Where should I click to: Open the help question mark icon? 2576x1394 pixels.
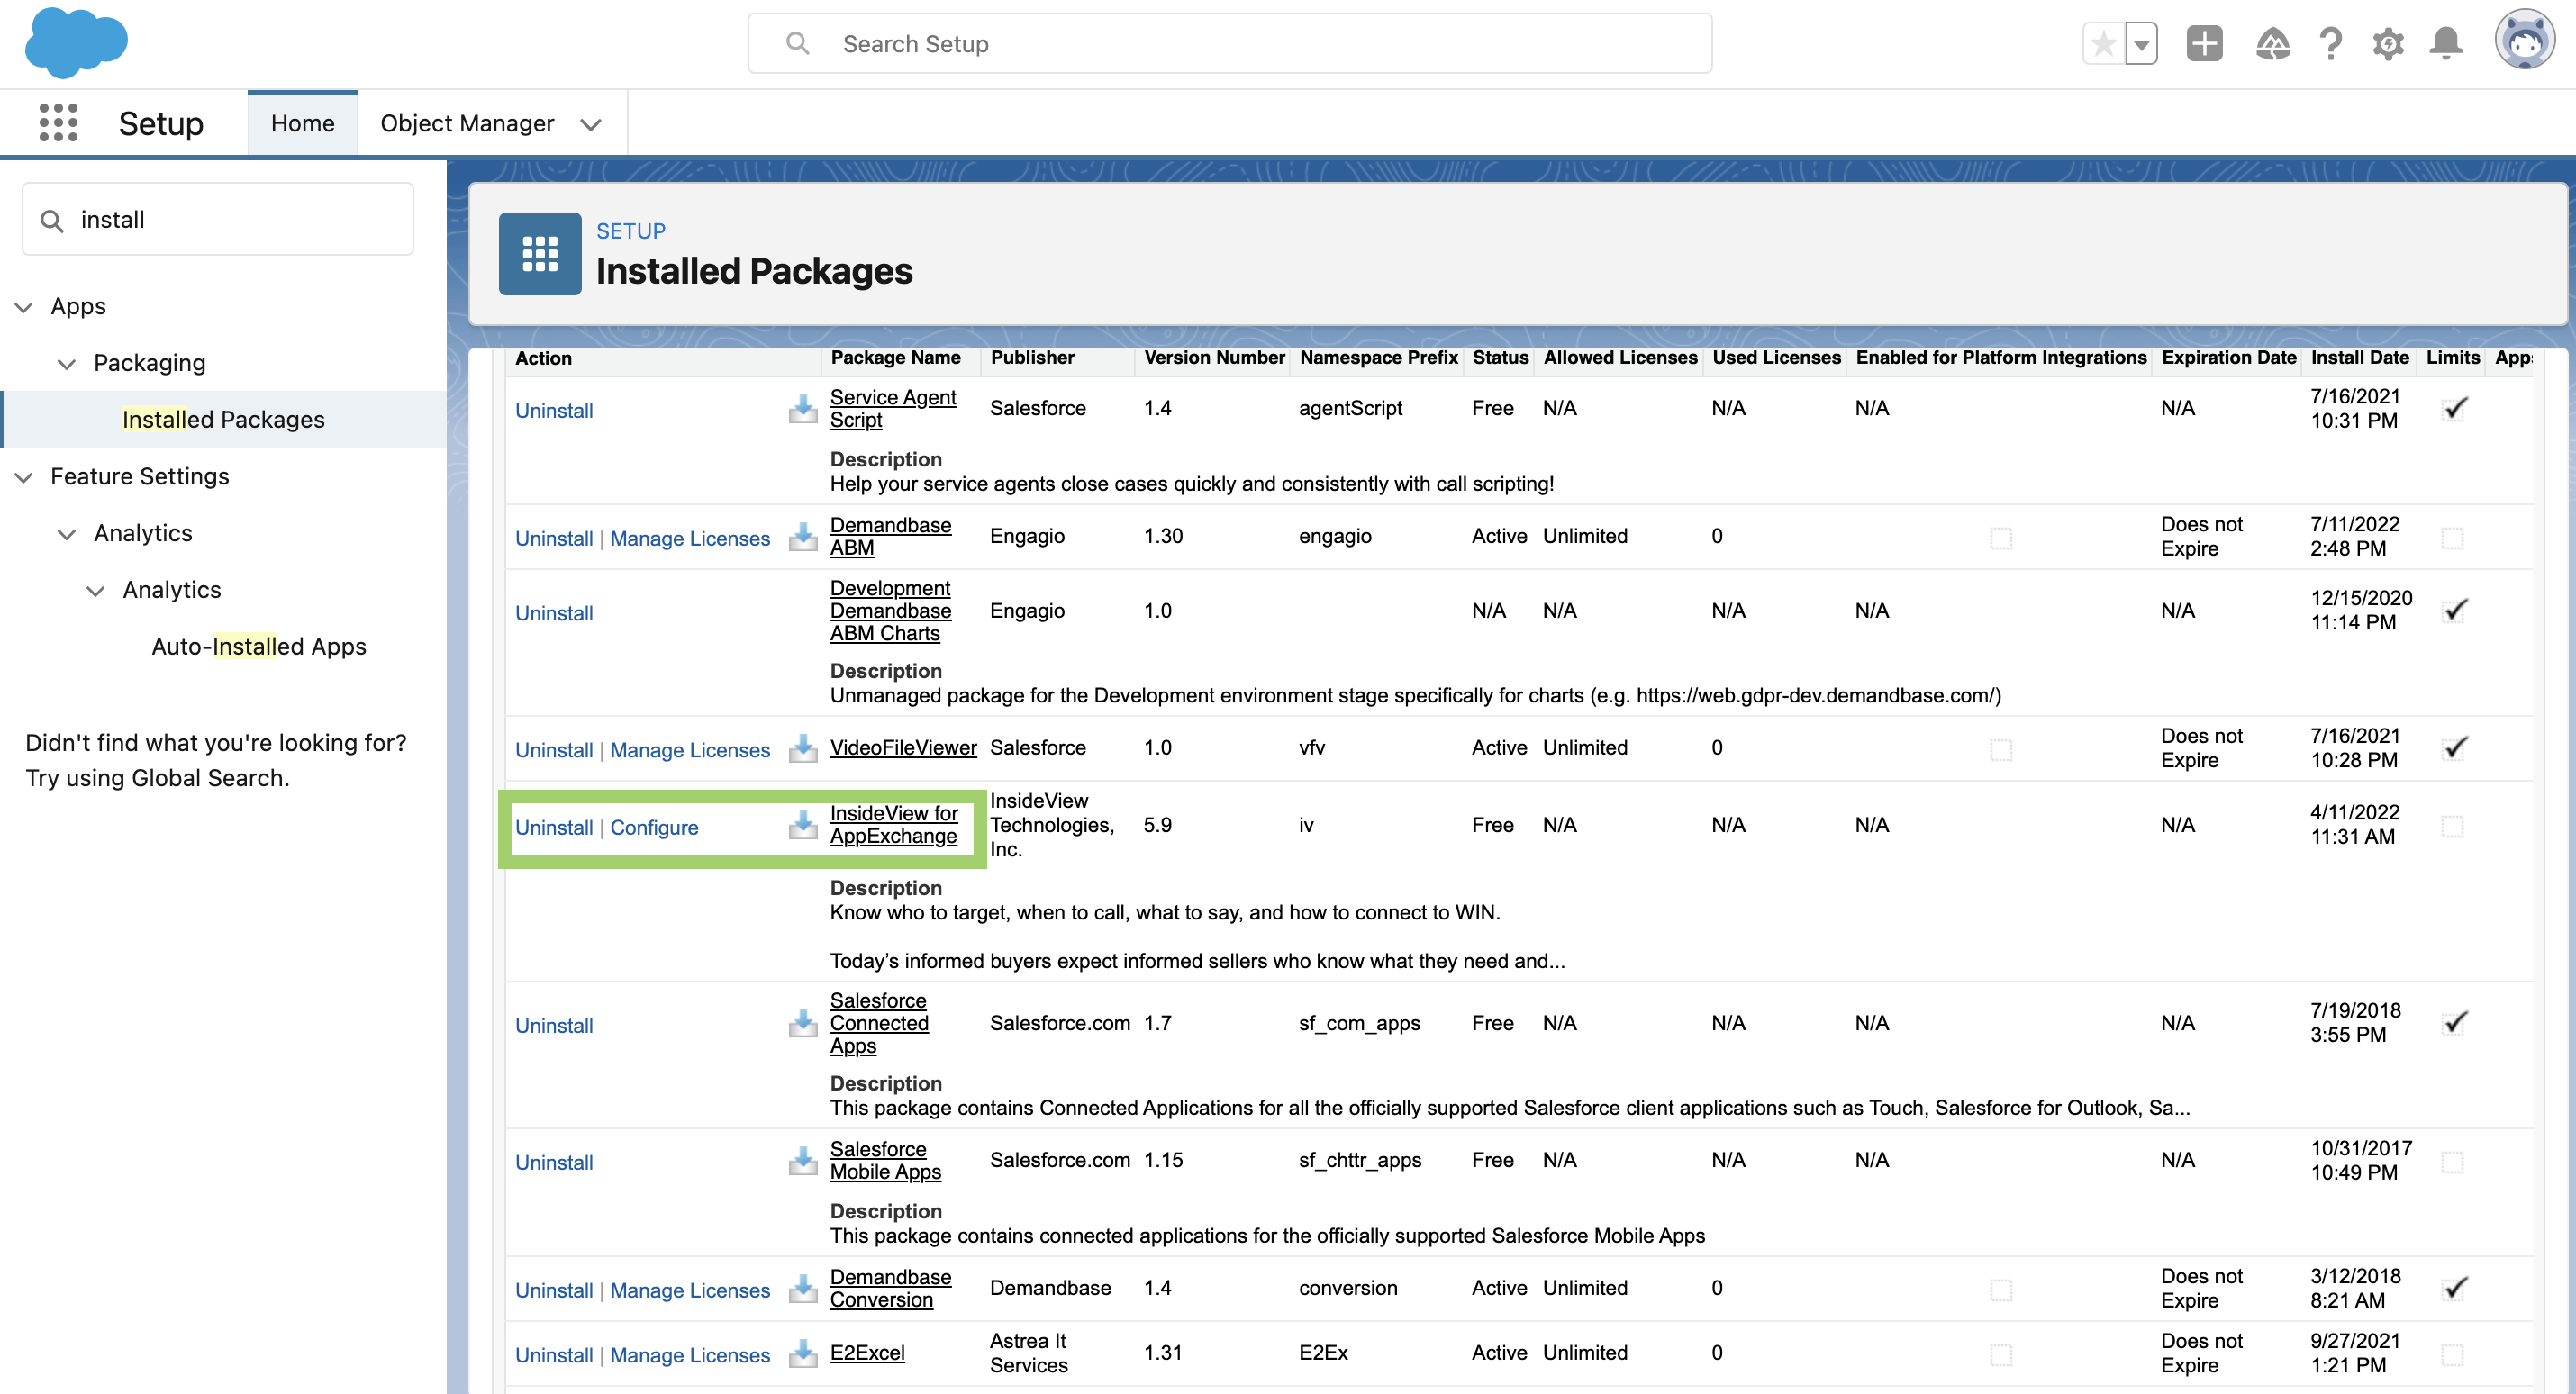pyautogui.click(x=2330, y=44)
